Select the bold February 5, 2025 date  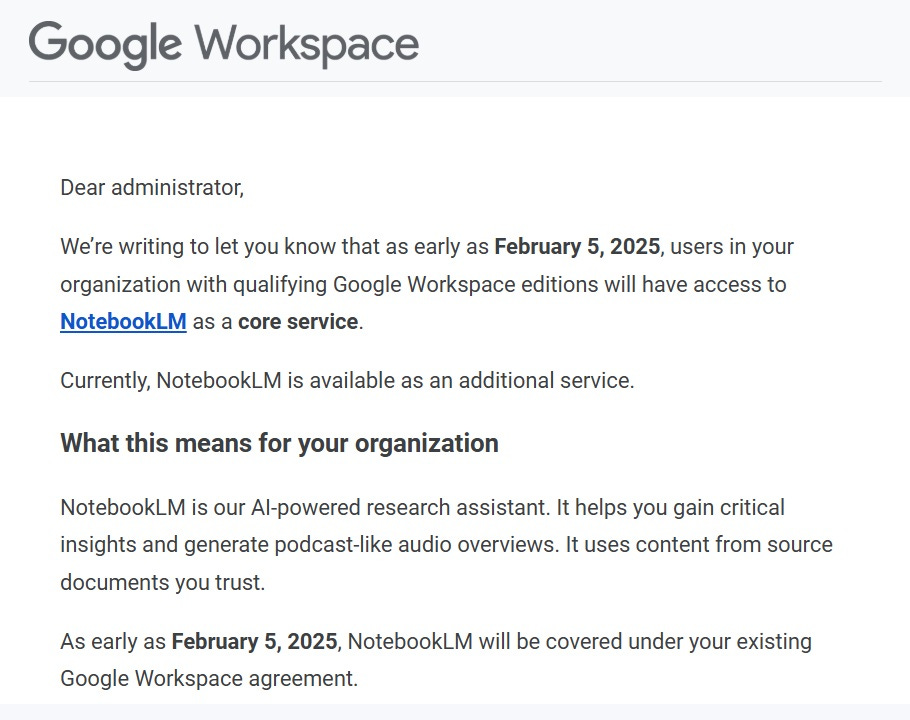click(x=578, y=246)
